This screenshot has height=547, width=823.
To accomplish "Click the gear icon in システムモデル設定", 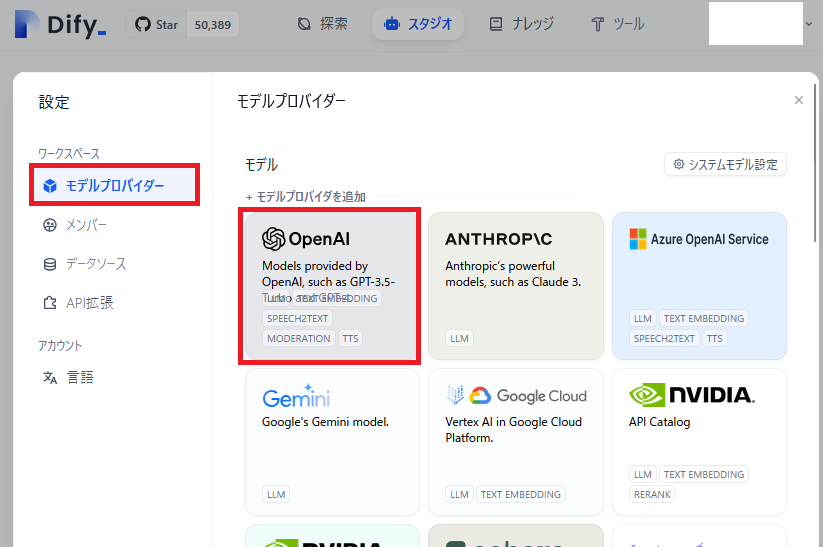I will point(679,164).
